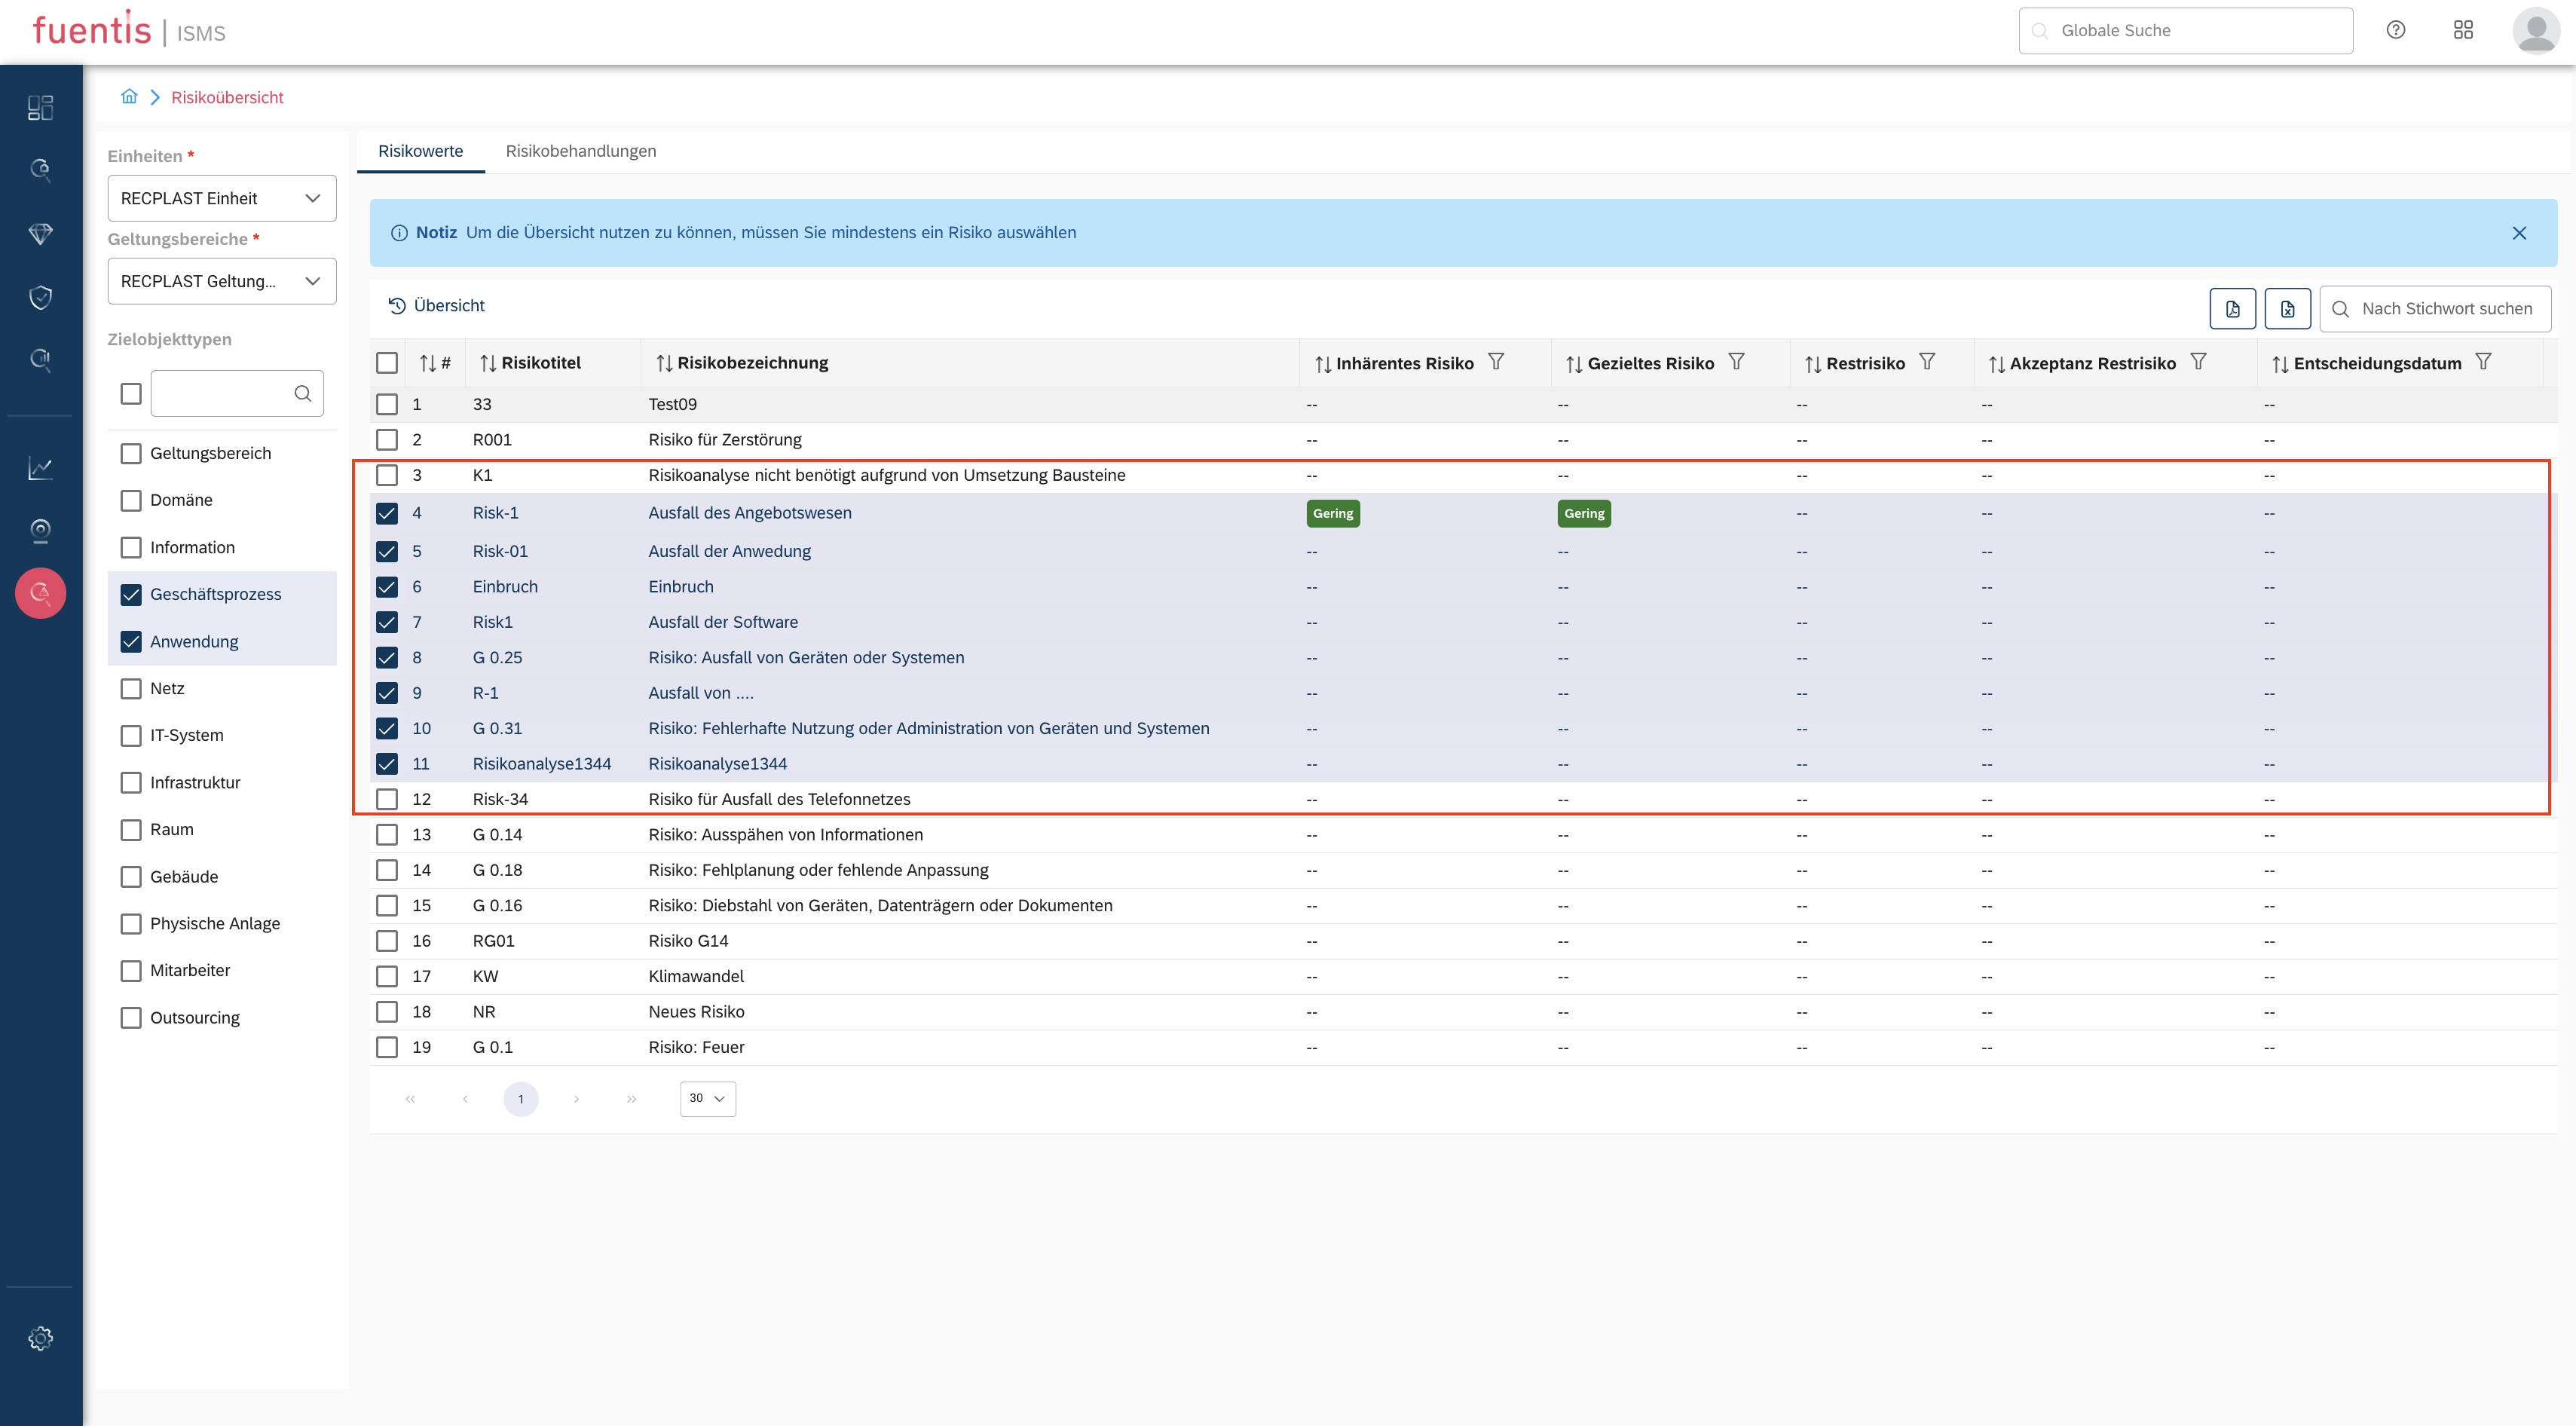Click the PDF export icon button
Screen dimensions: 2576x1426
tap(2232, 309)
